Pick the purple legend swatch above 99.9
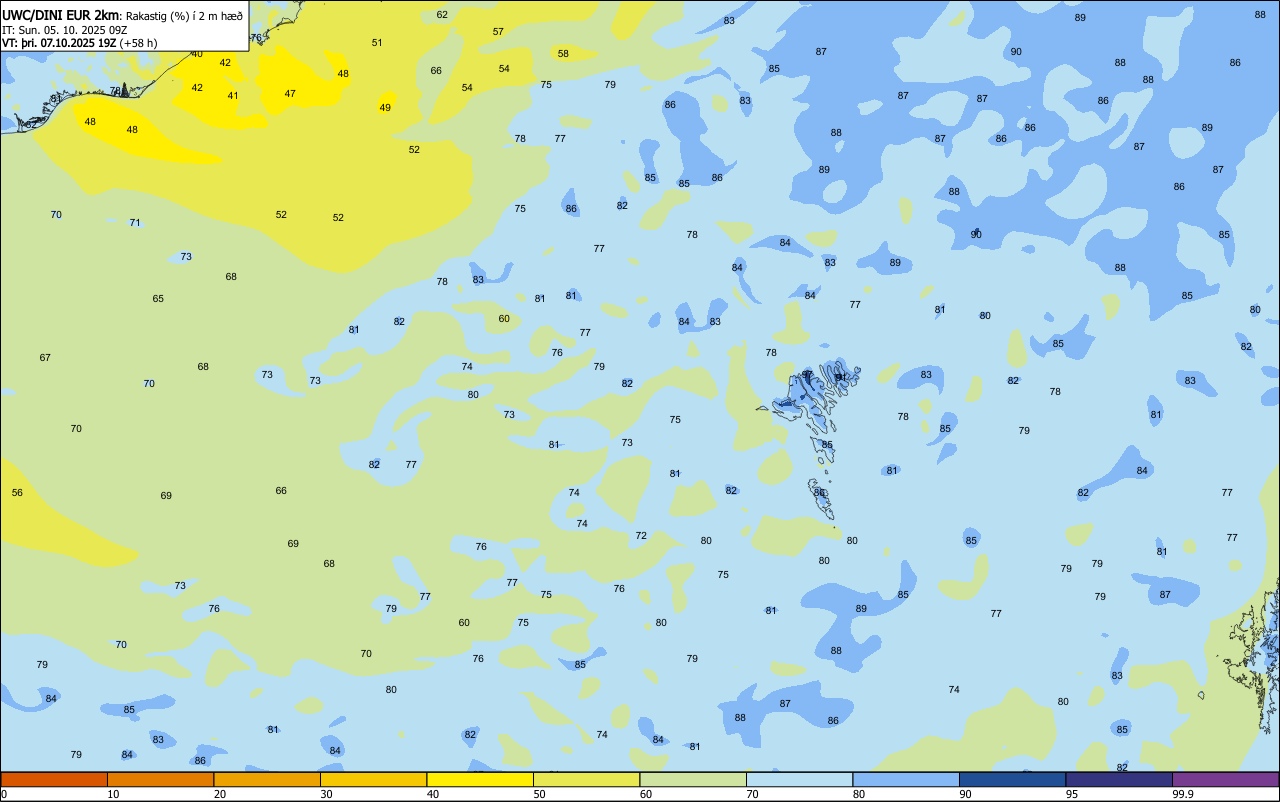Viewport: 1280px width, 802px height. point(1225,779)
